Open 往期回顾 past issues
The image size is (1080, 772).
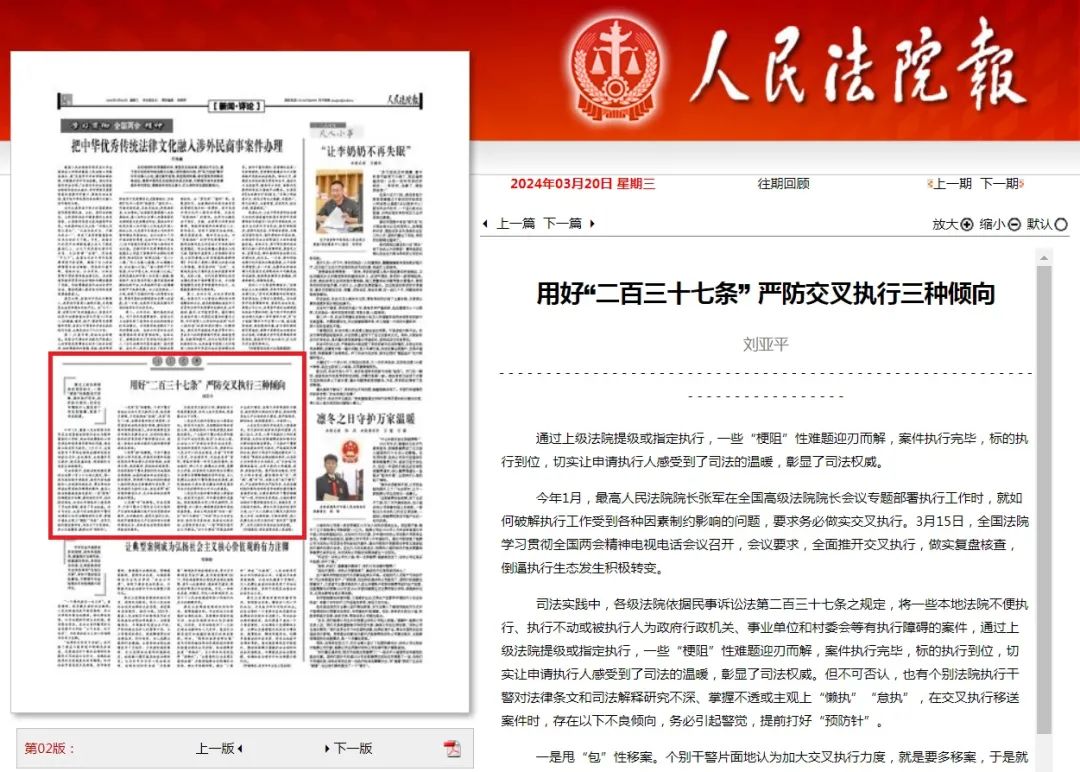[x=783, y=184]
